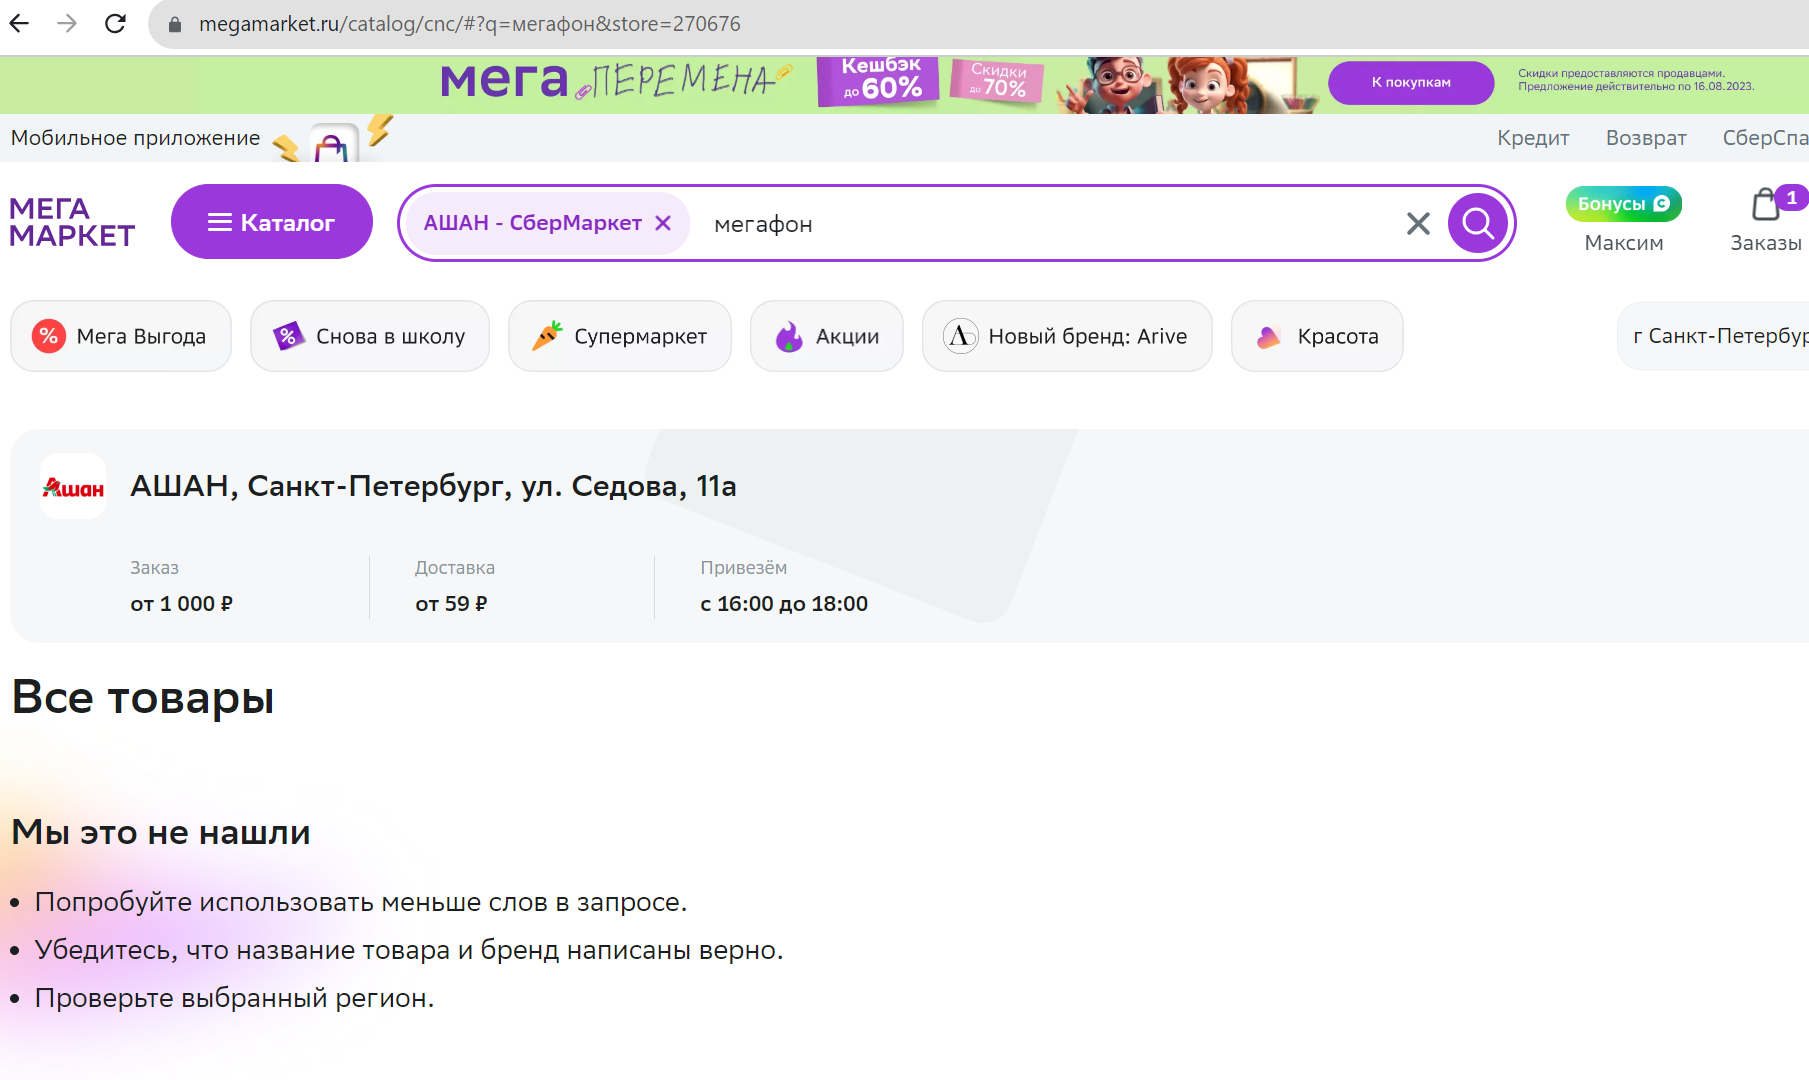Click the Скидки до 70% banner tag
Viewport: 1809px width, 1080px height.
998,81
